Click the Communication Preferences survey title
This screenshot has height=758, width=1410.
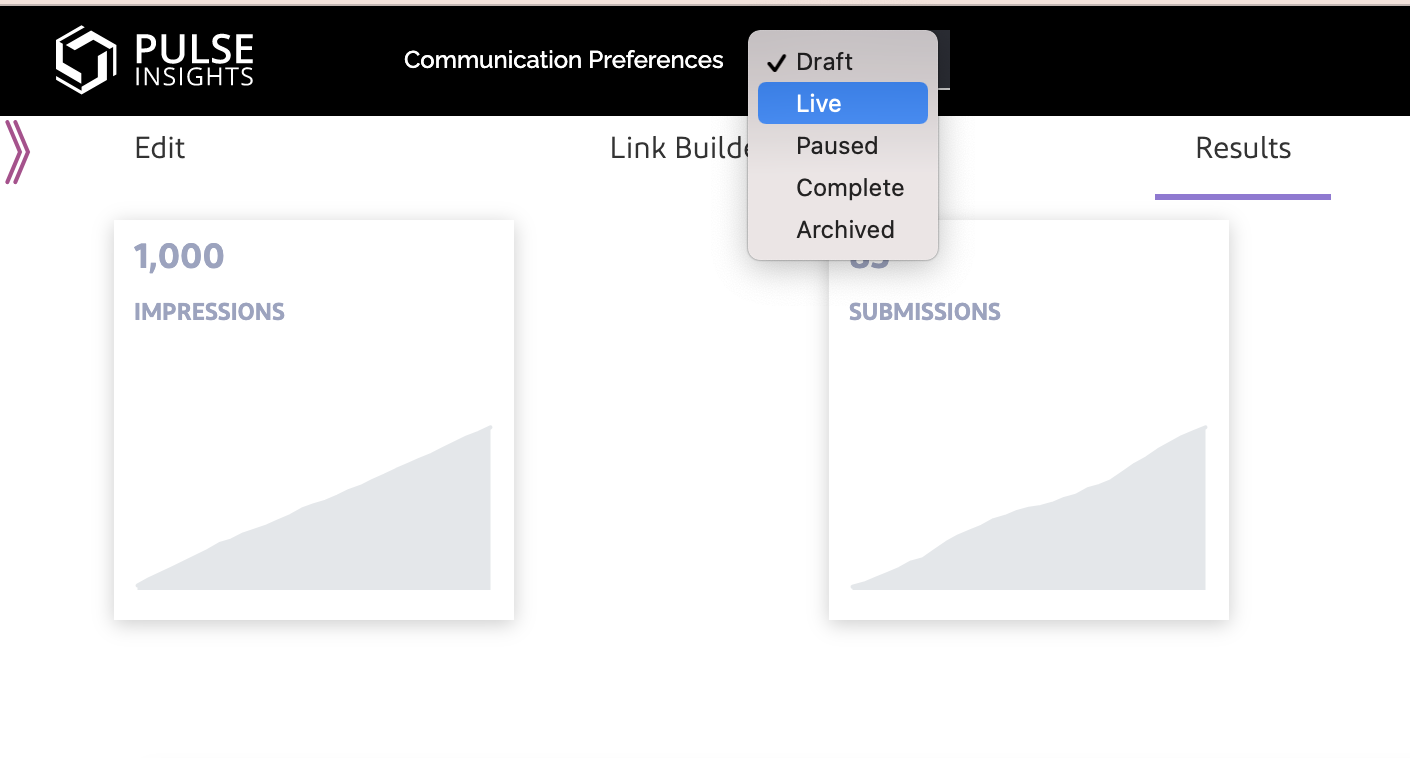[x=563, y=60]
